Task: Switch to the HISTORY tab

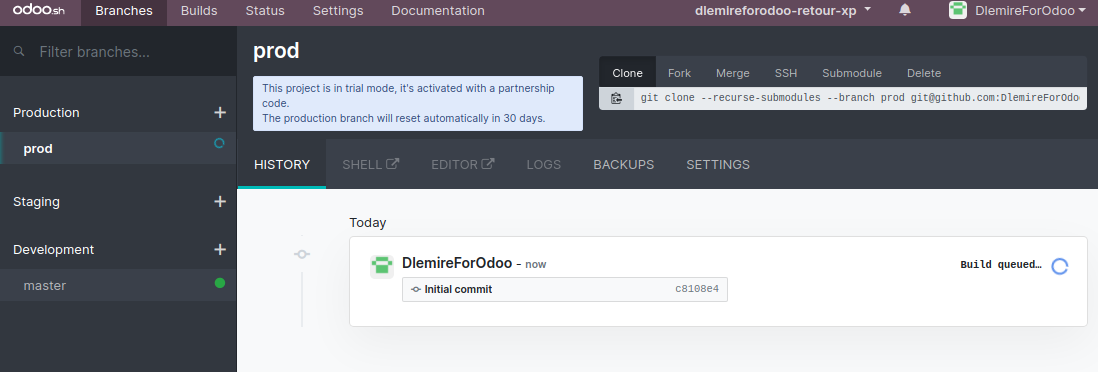Action: click(x=282, y=165)
